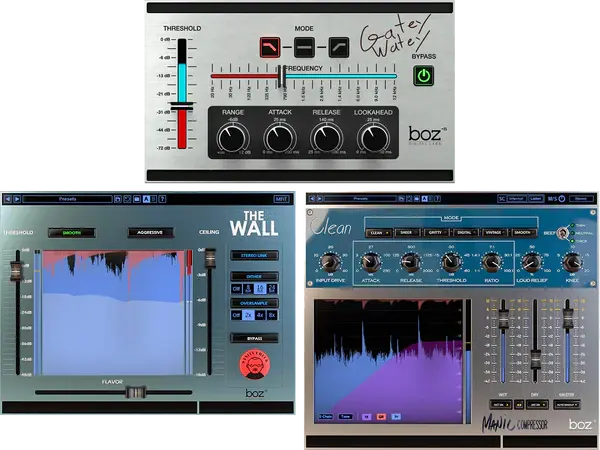600x450 pixels.
Task: Toggle the green Bypass power button
Action: 424,75
